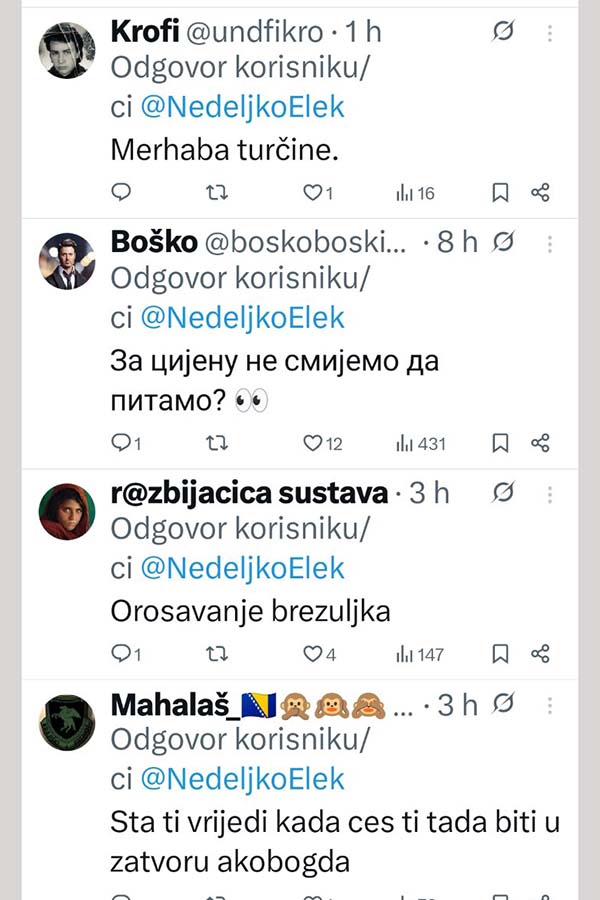Viewport: 600px width, 900px height.
Task: Open more options for Boško's tweet
Action: (x=550, y=243)
